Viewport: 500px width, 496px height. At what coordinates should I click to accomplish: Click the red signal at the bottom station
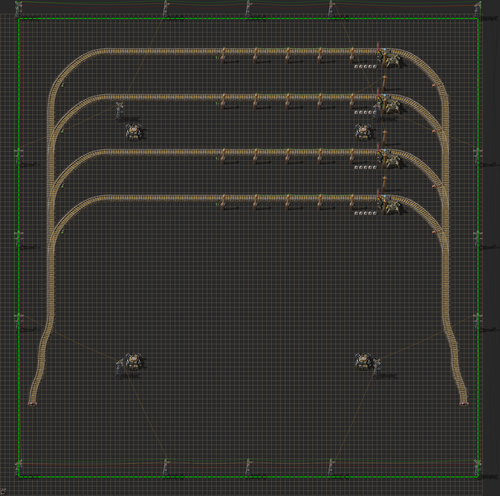tap(378, 193)
